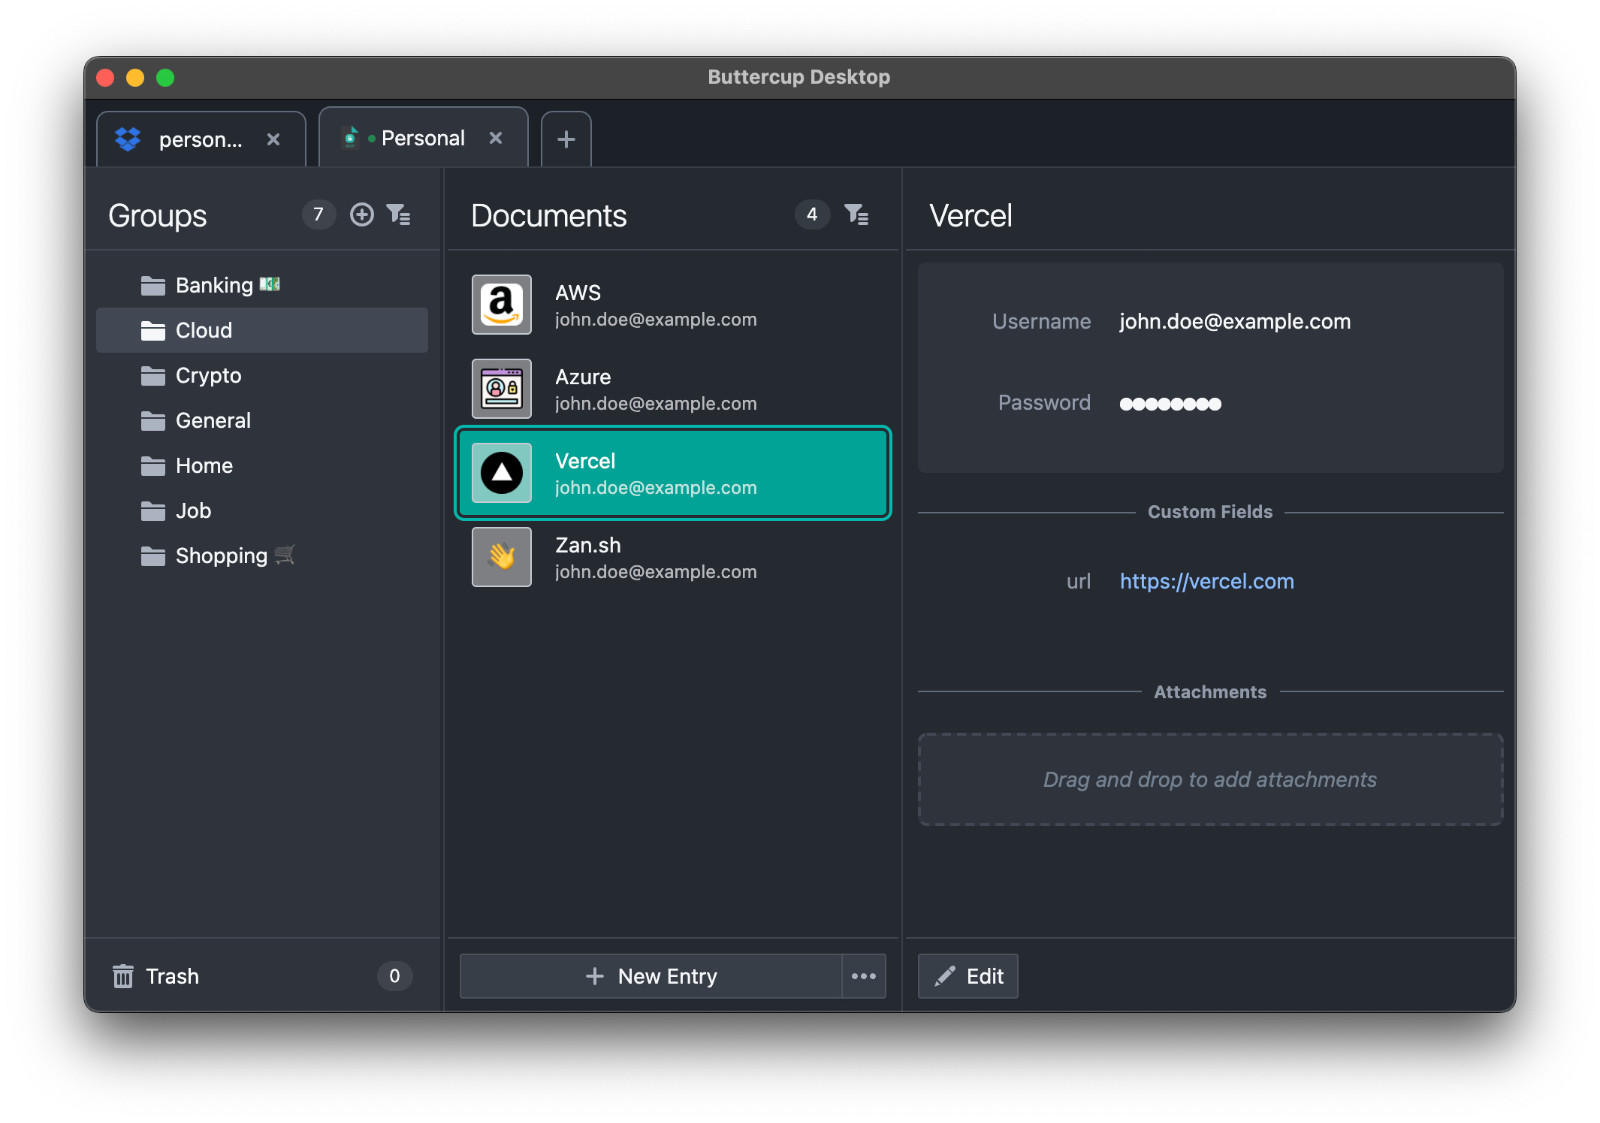1600x1123 pixels.
Task: Click the AWS Amazon entry icon
Action: 502,305
